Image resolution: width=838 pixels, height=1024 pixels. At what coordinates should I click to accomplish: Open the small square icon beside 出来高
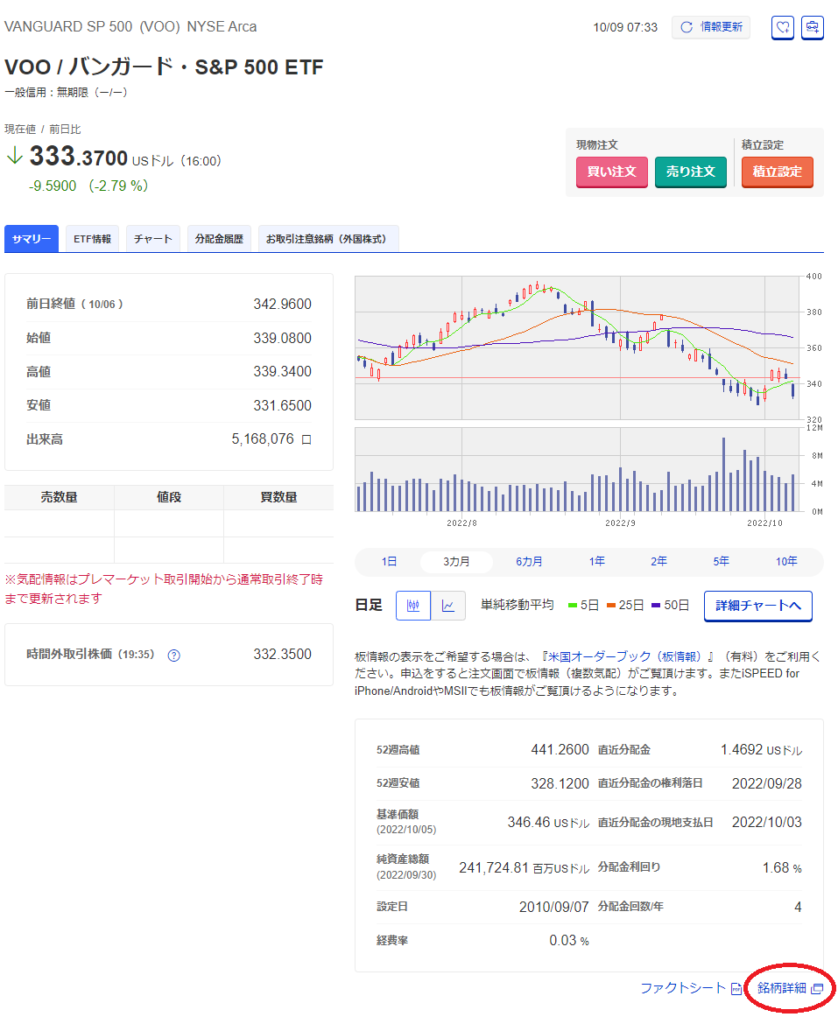[306, 440]
